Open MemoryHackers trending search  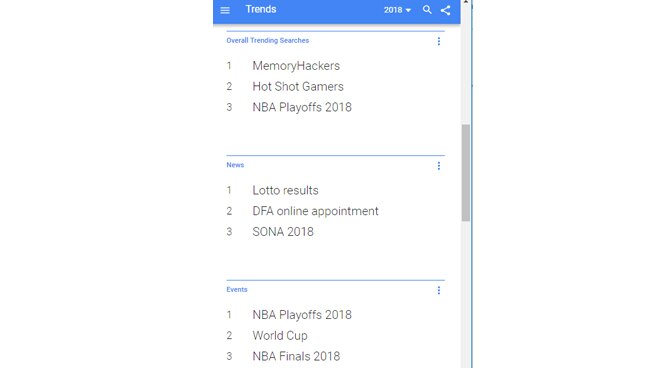[296, 66]
